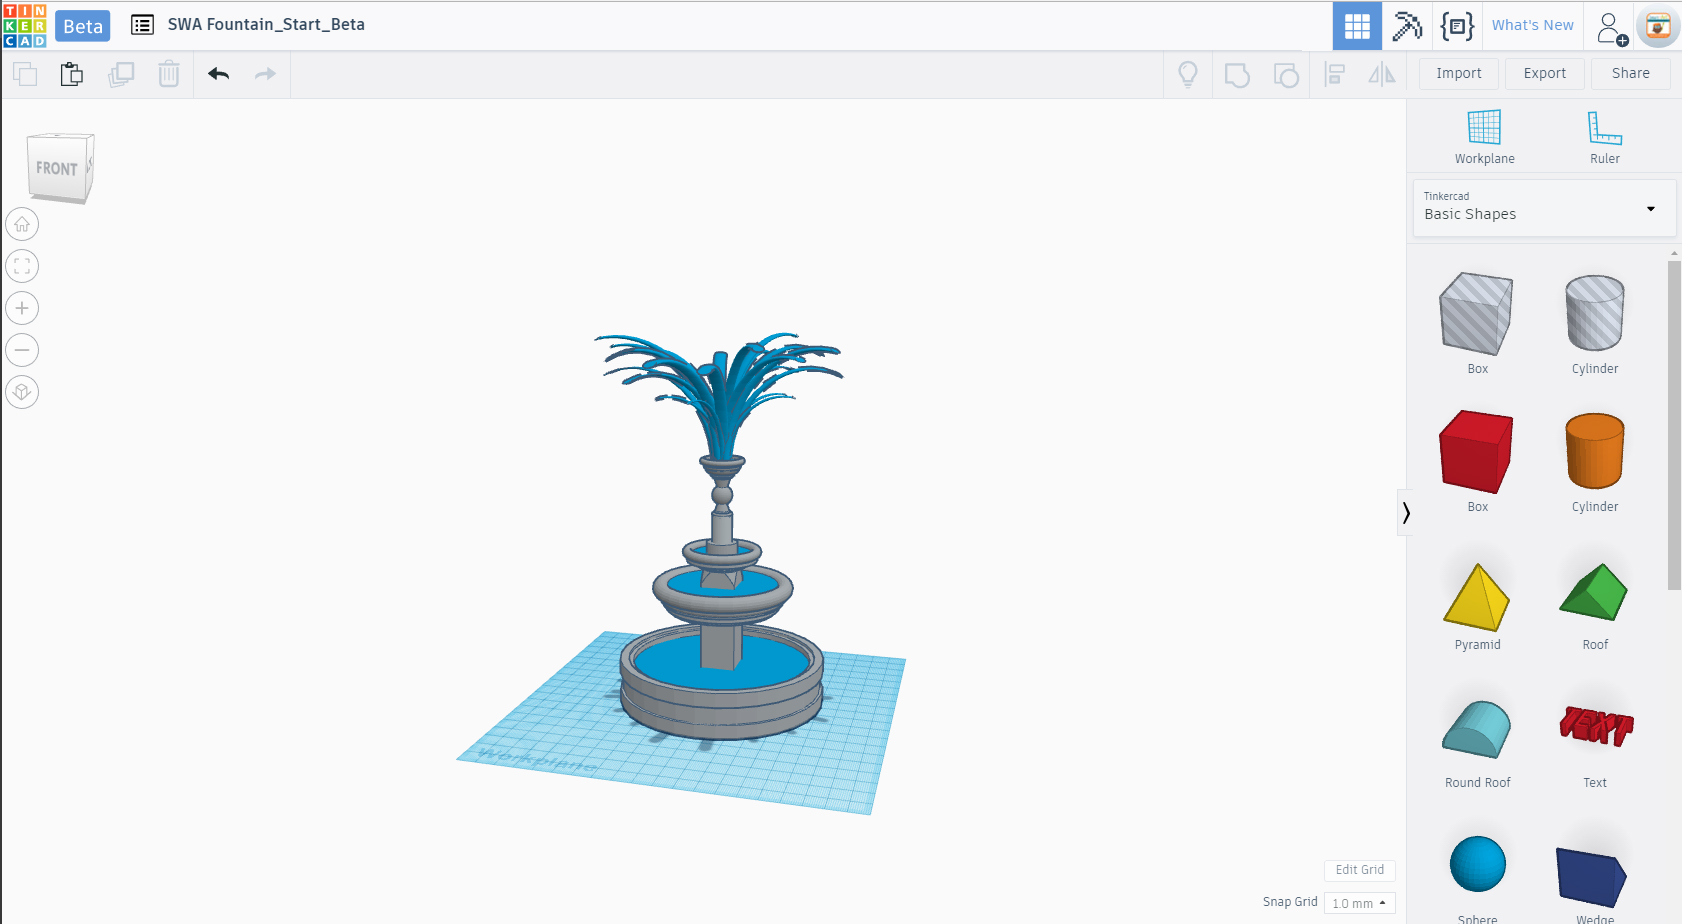This screenshot has width=1682, height=924.
Task: Click the shapes panel vertical scrollbar
Action: click(1674, 427)
